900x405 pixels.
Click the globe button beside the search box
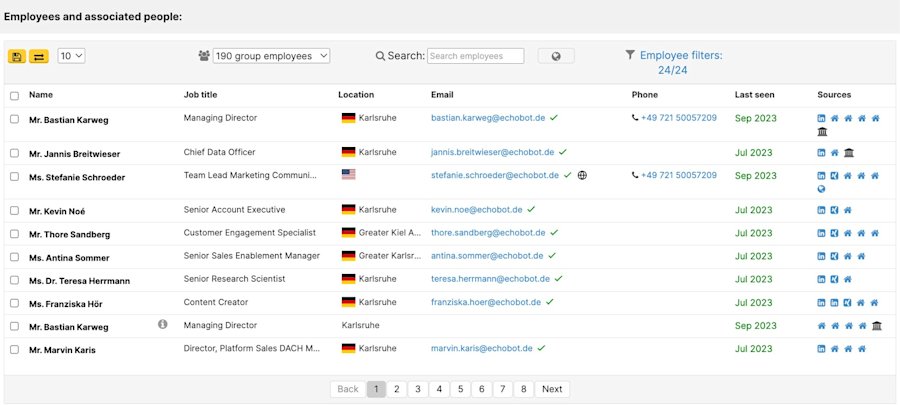point(556,56)
